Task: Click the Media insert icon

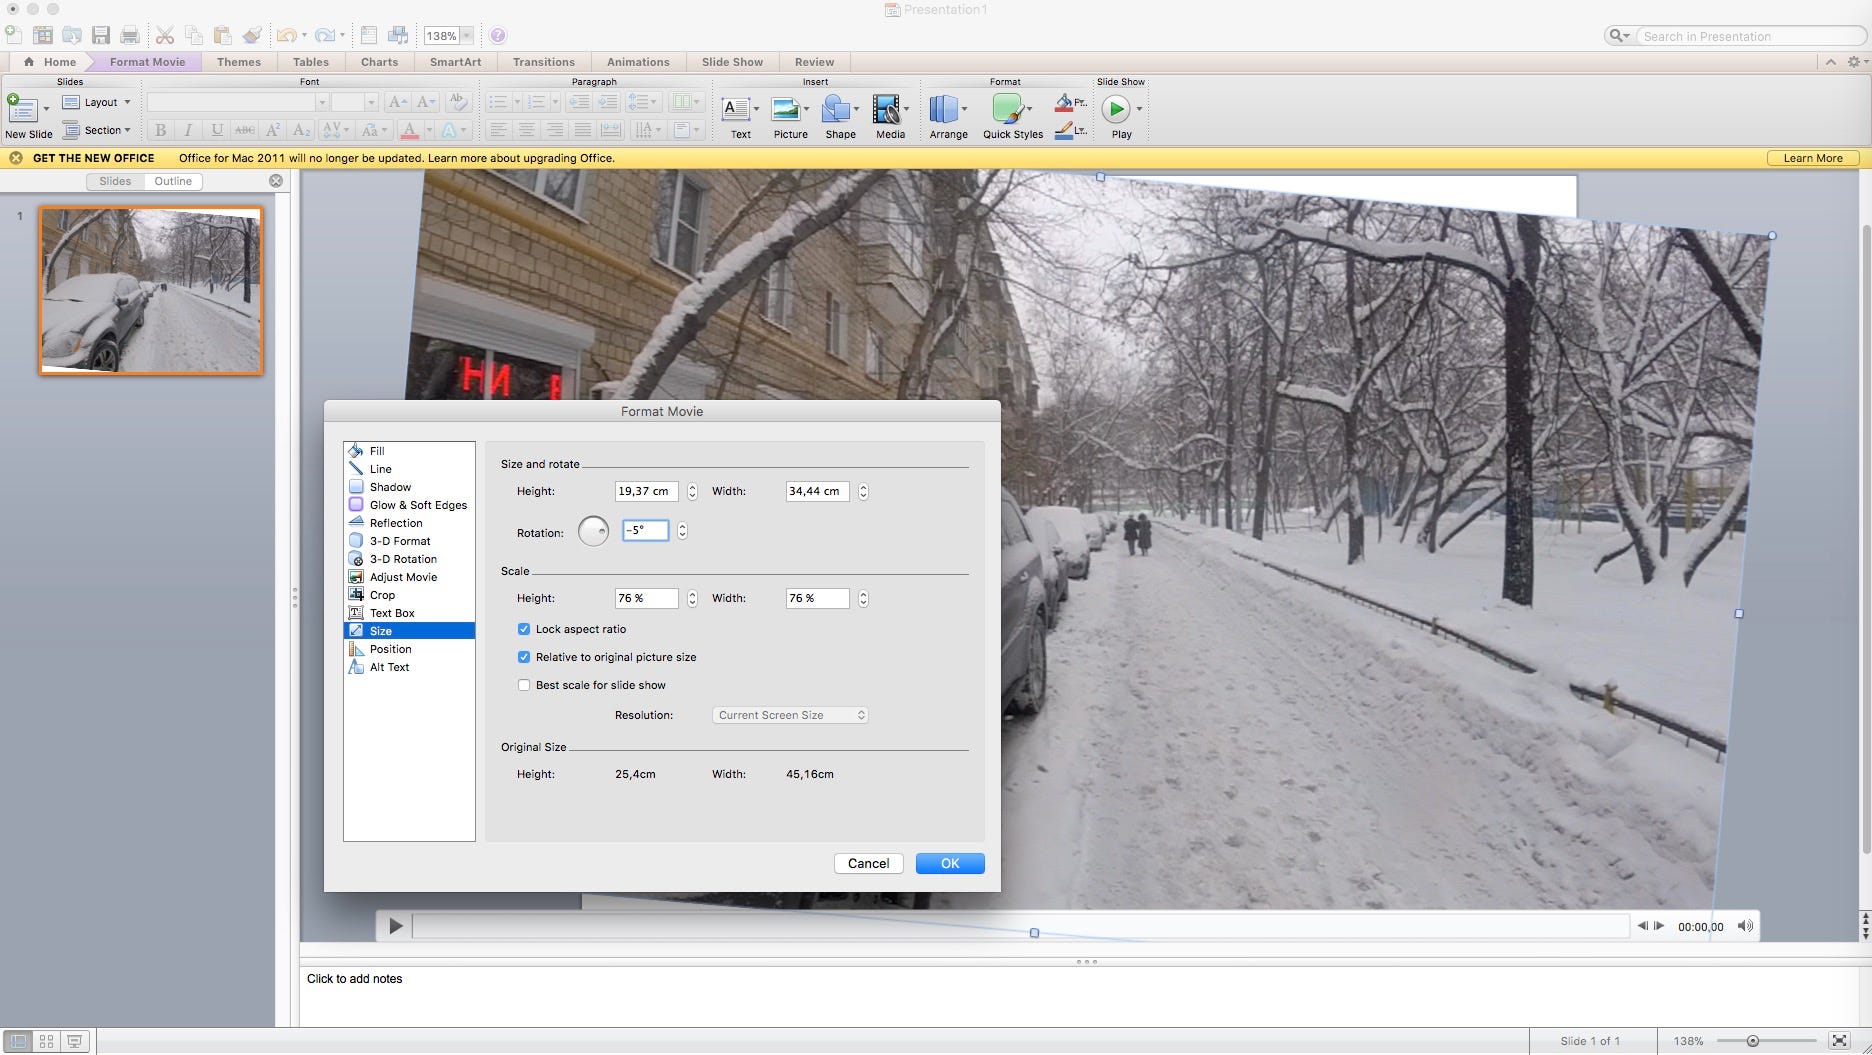Action: click(885, 108)
